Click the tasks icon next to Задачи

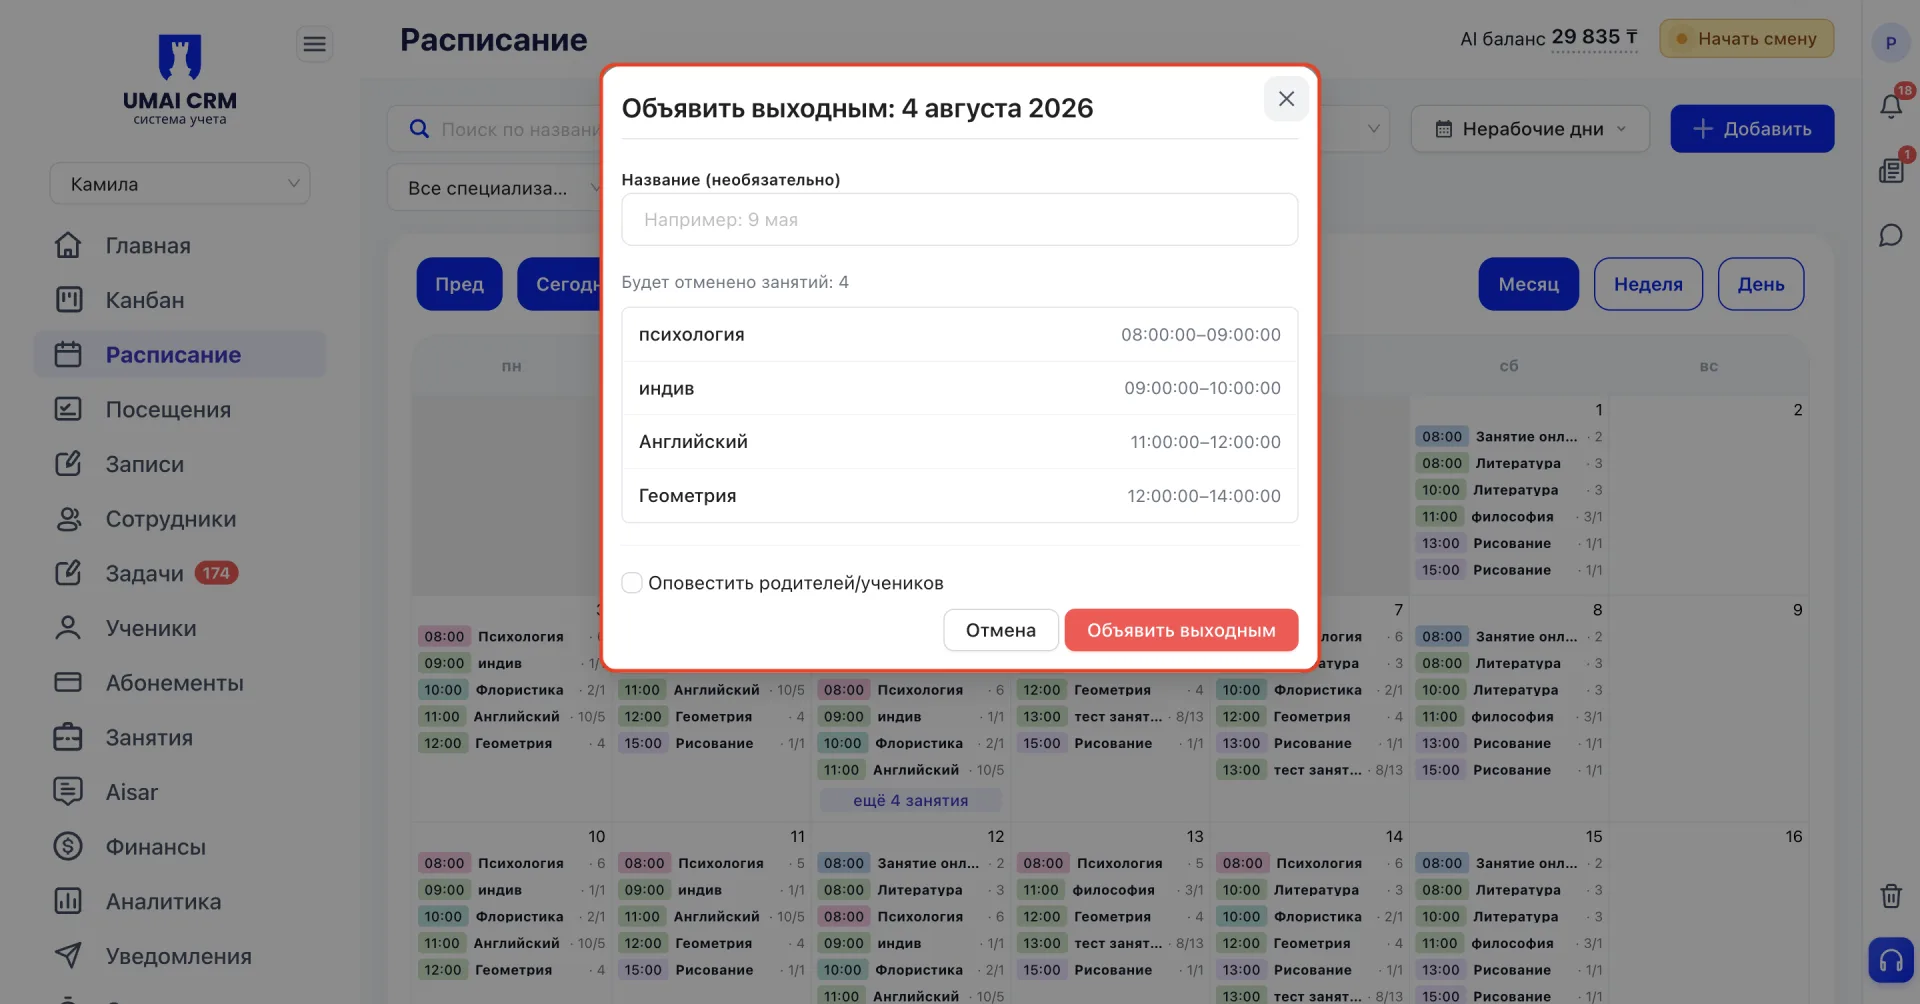(x=68, y=573)
